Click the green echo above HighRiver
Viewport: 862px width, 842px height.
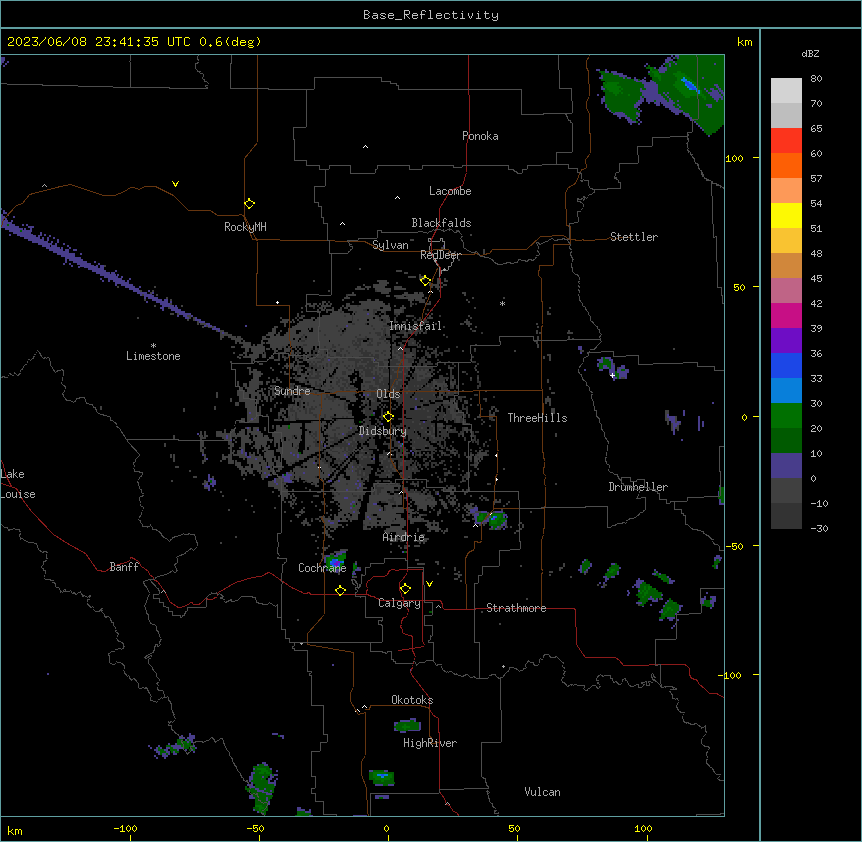(407, 725)
